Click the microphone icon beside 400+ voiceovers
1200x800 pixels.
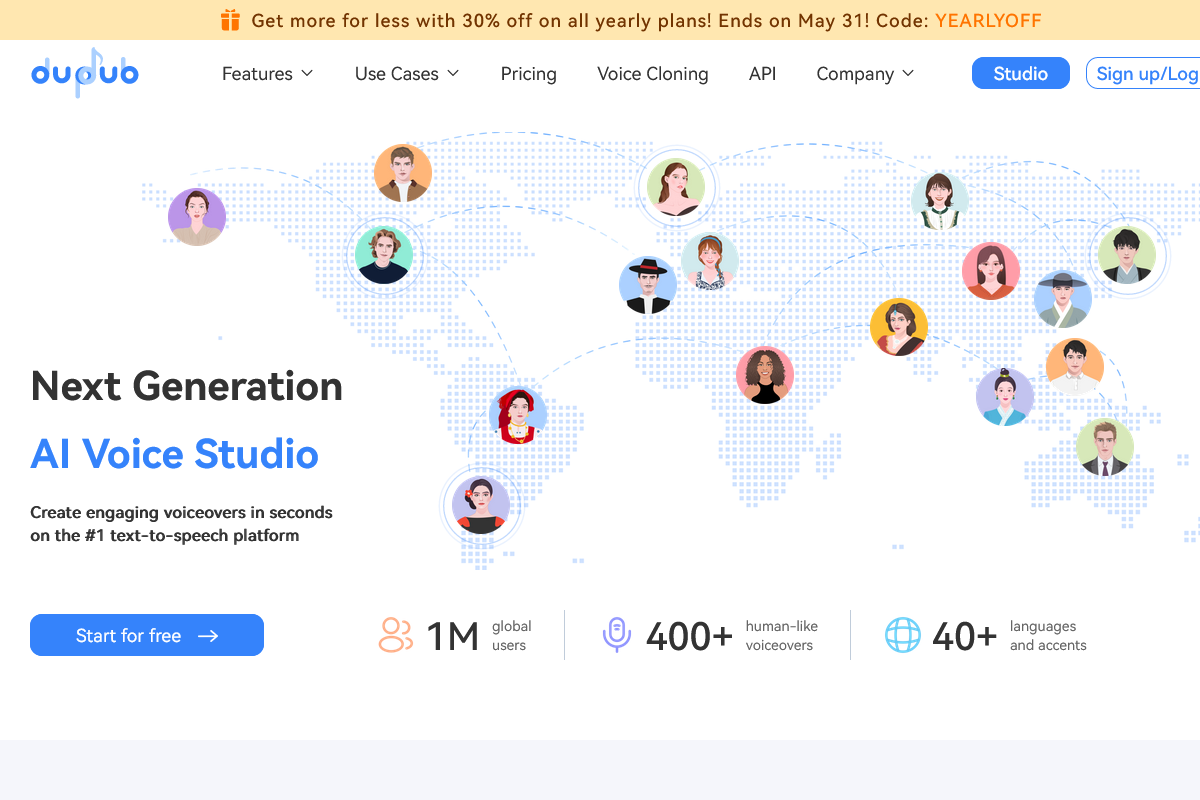click(617, 634)
